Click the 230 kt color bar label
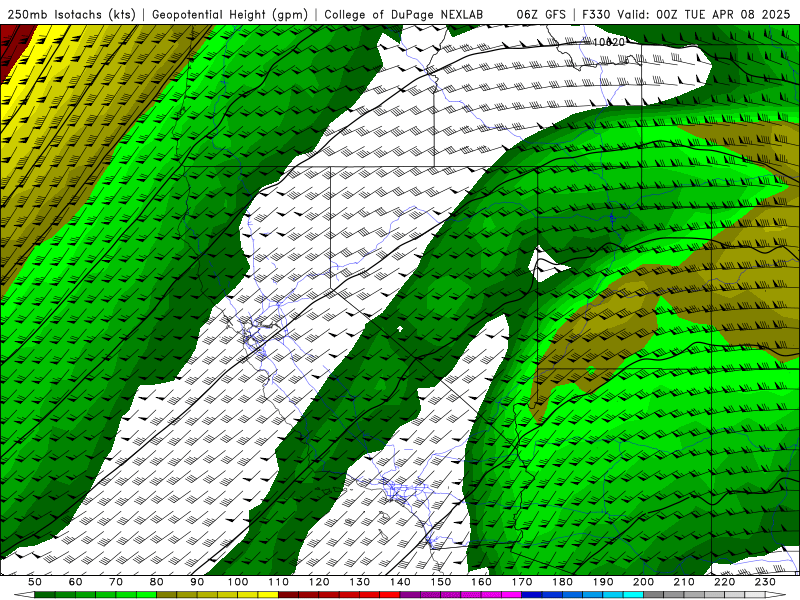Screen dimensions: 800x600 coord(765,582)
